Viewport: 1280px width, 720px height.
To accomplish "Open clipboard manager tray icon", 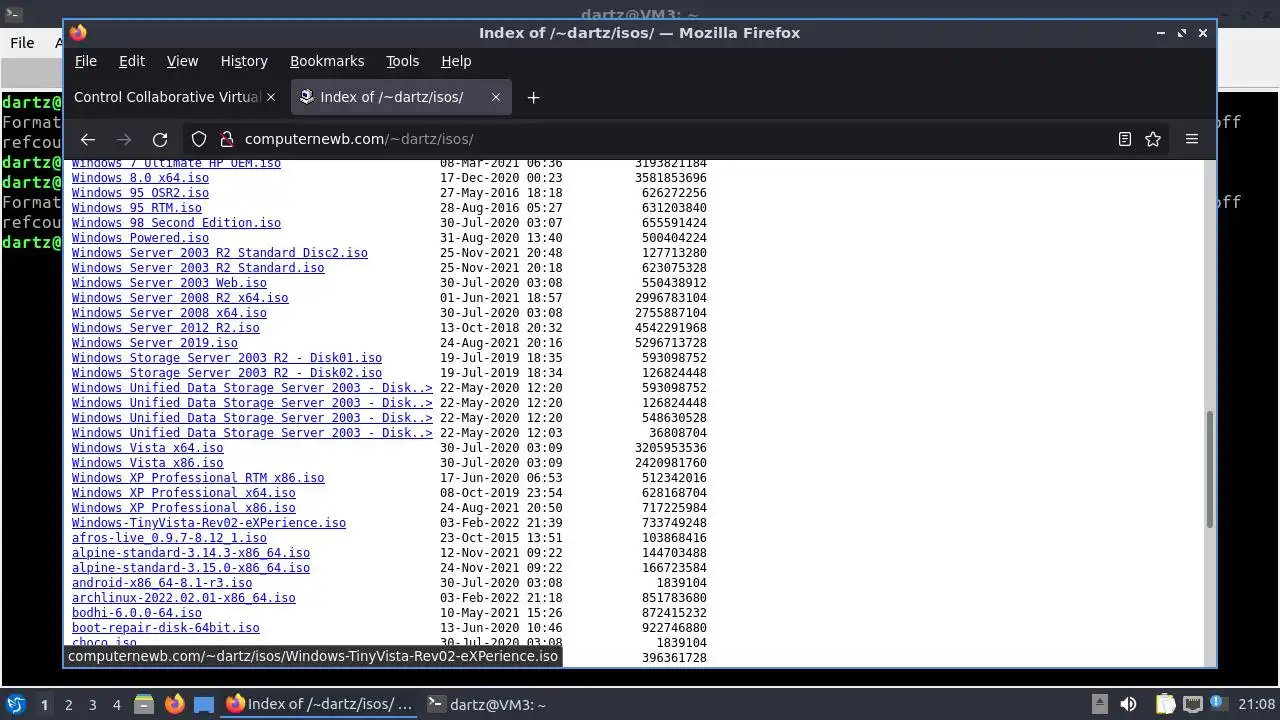I will 1165,704.
